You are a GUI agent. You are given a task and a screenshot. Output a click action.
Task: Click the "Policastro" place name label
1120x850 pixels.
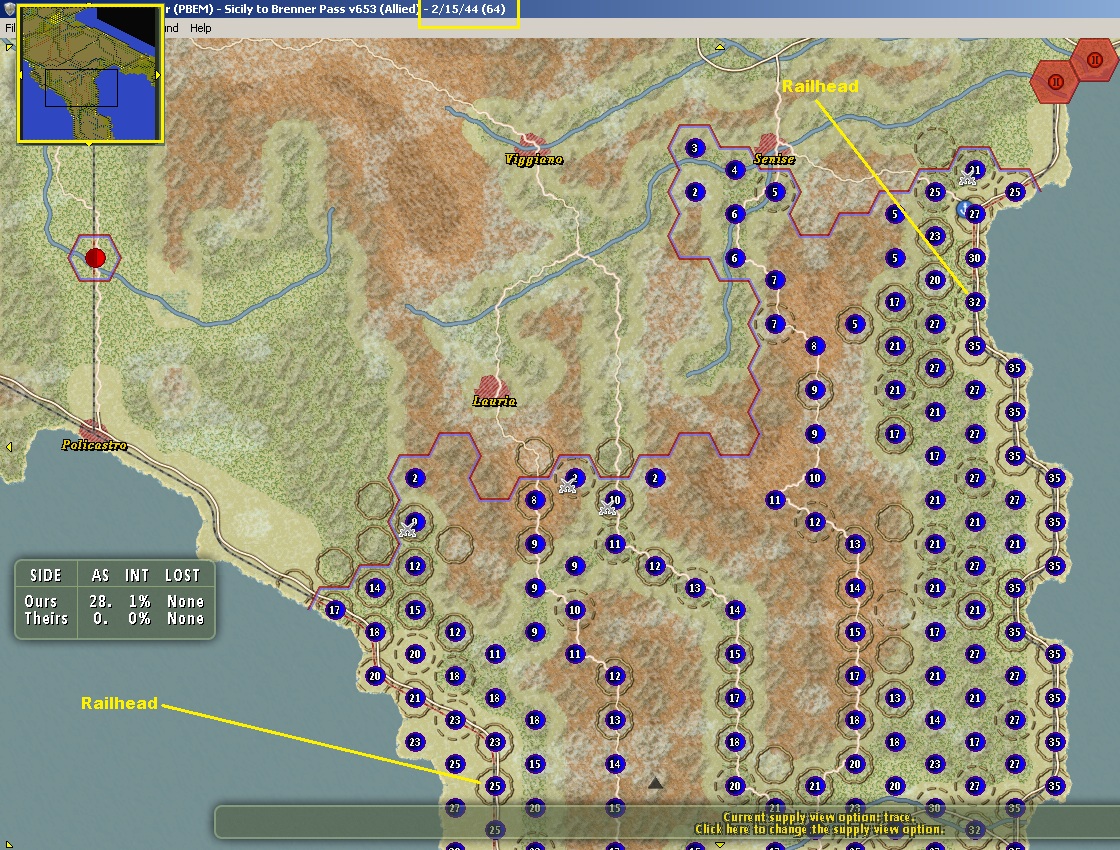point(94,445)
